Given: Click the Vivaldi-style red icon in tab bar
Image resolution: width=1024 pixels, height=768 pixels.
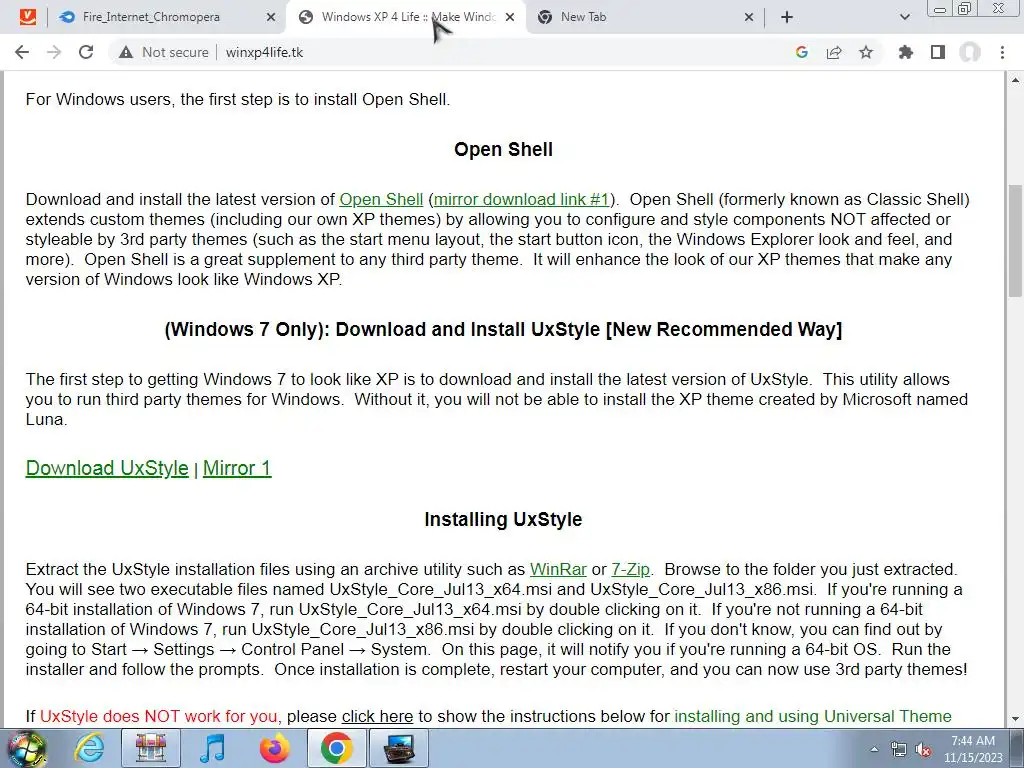Looking at the screenshot, I should click(27, 17).
